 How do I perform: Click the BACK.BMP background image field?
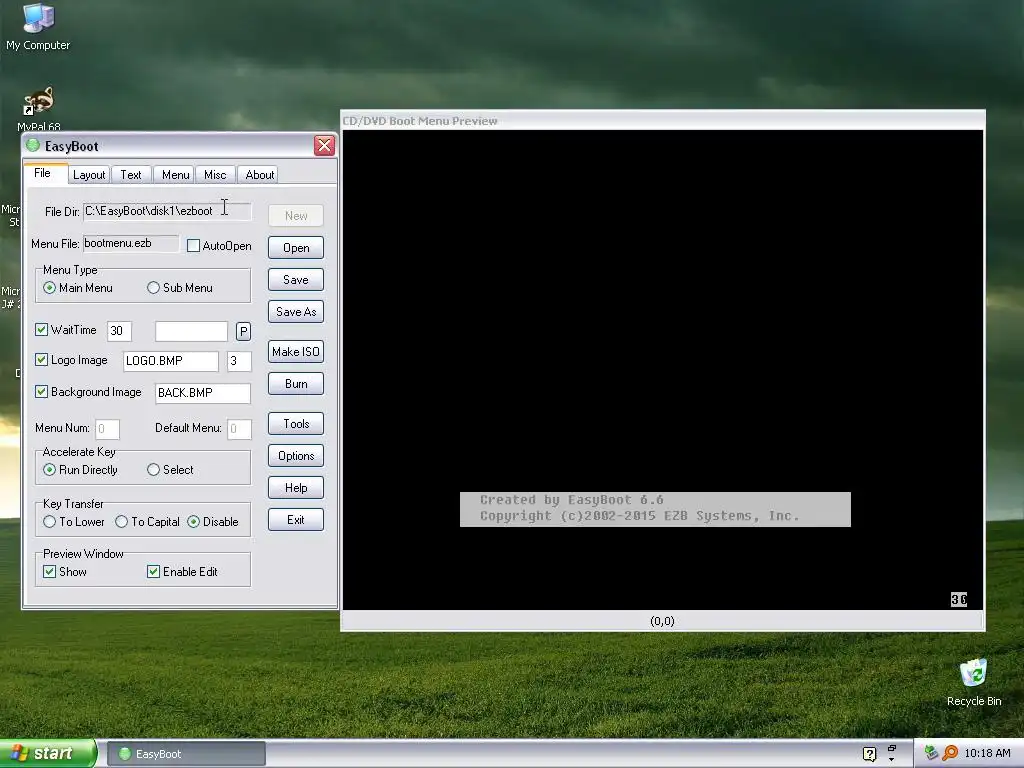(x=202, y=392)
